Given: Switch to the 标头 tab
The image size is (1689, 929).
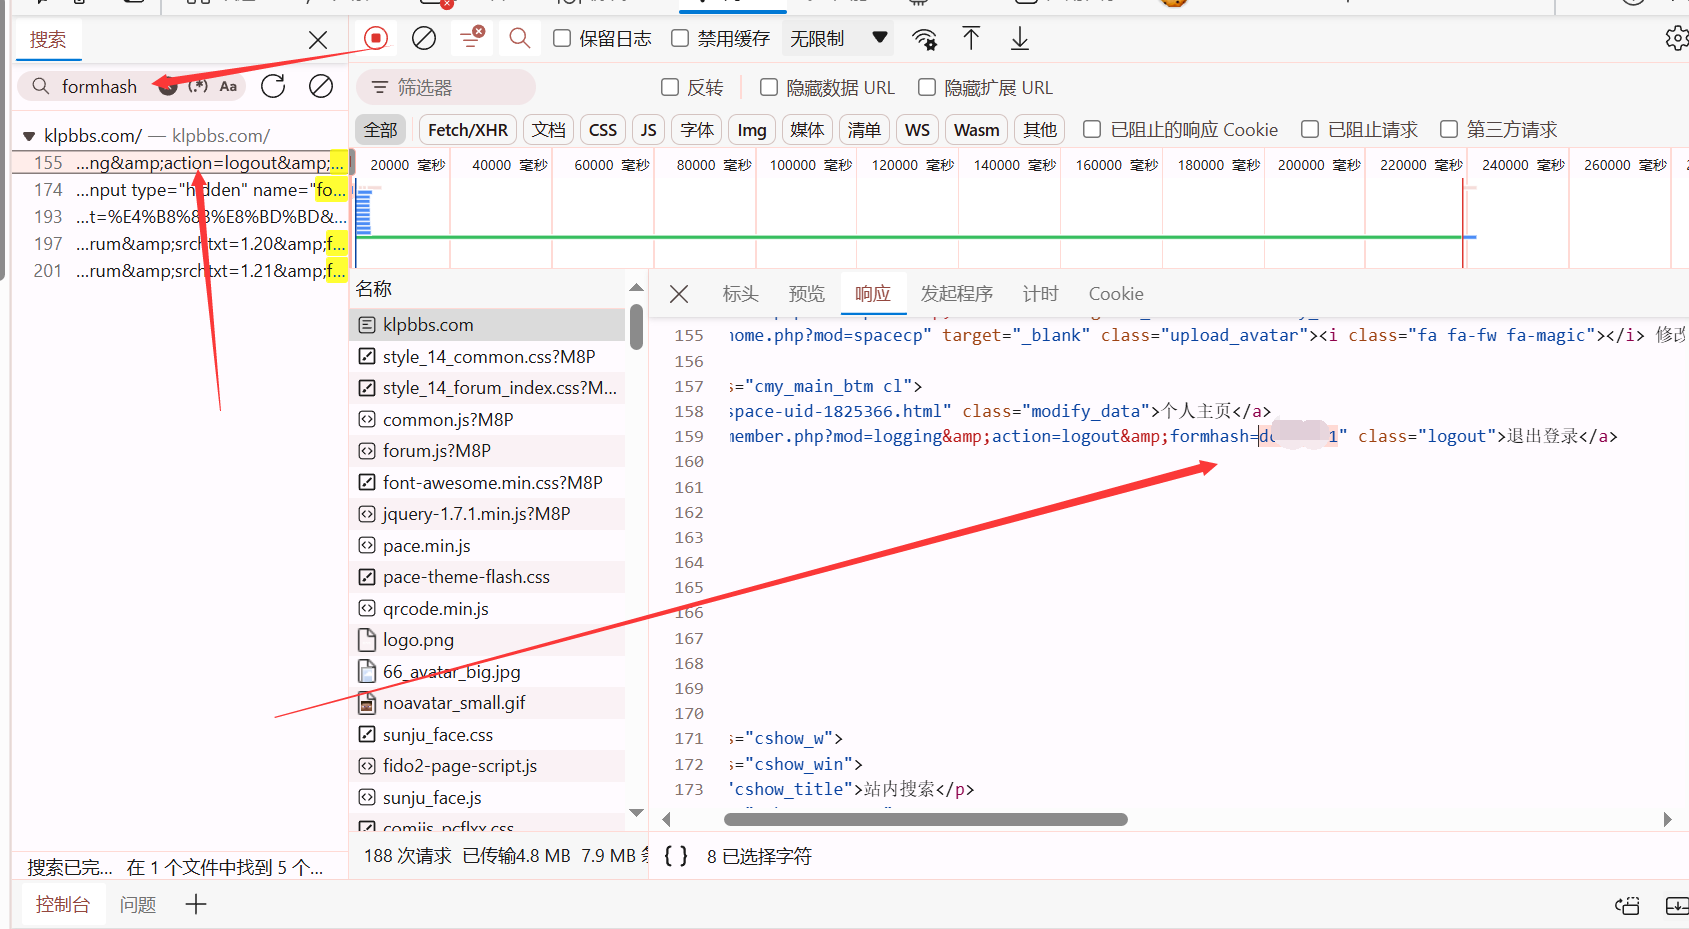Looking at the screenshot, I should click(740, 294).
